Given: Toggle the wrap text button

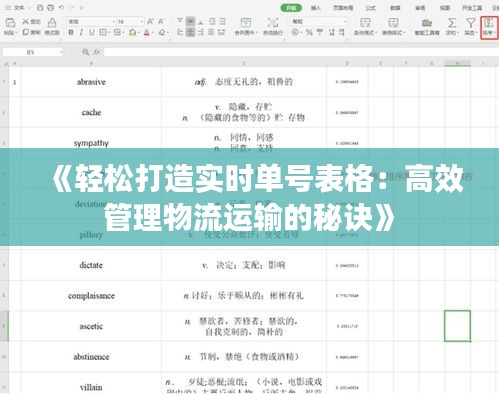Looking at the screenshot, I should (x=273, y=27).
